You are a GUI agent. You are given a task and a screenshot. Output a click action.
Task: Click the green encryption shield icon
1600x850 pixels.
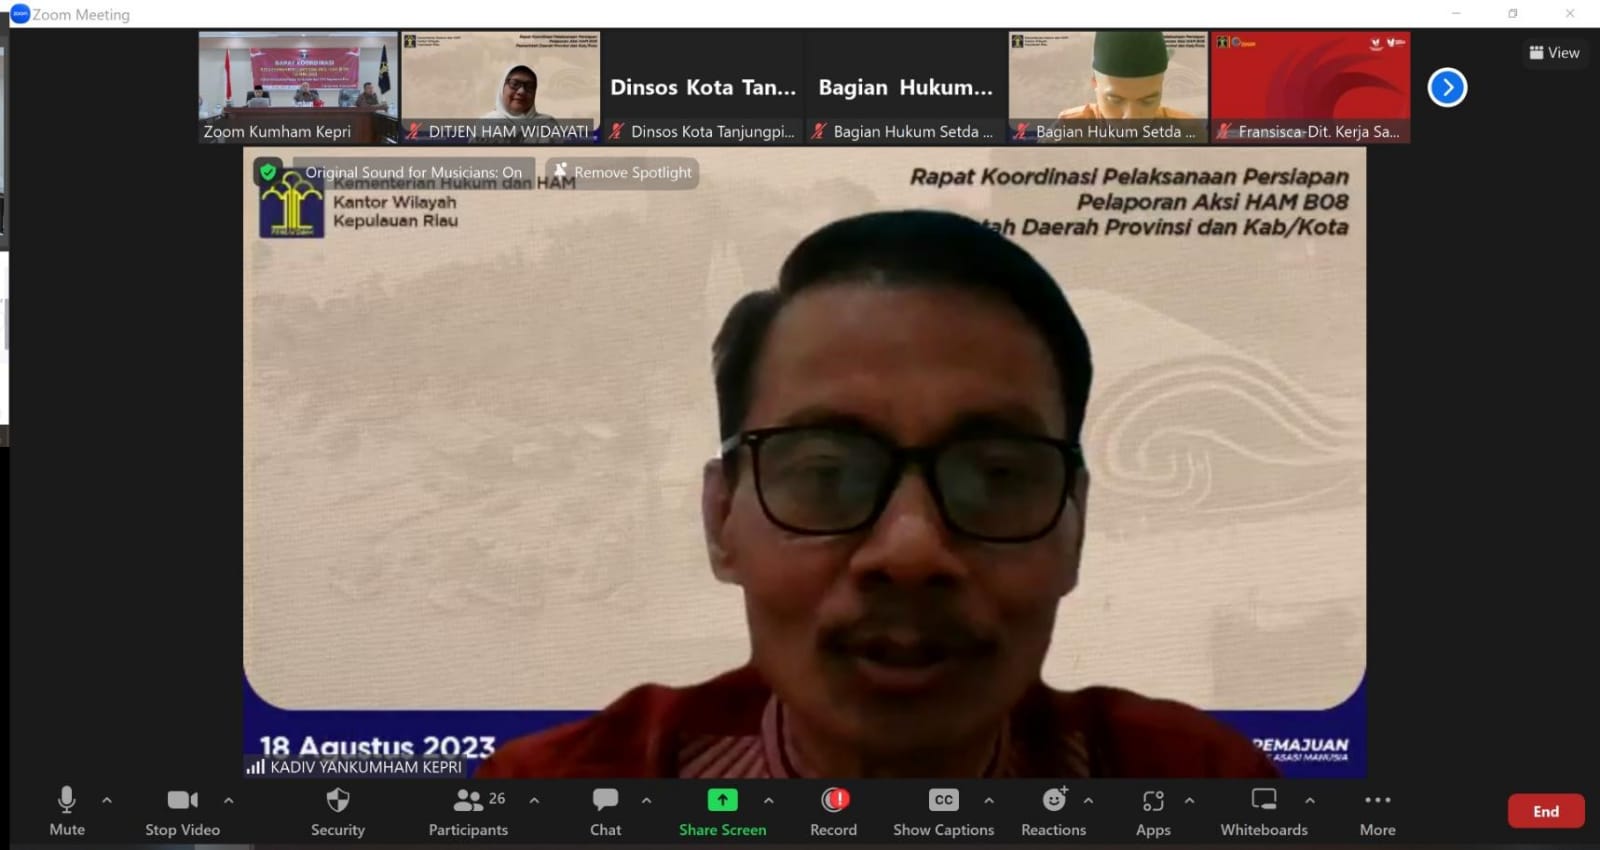tap(268, 172)
